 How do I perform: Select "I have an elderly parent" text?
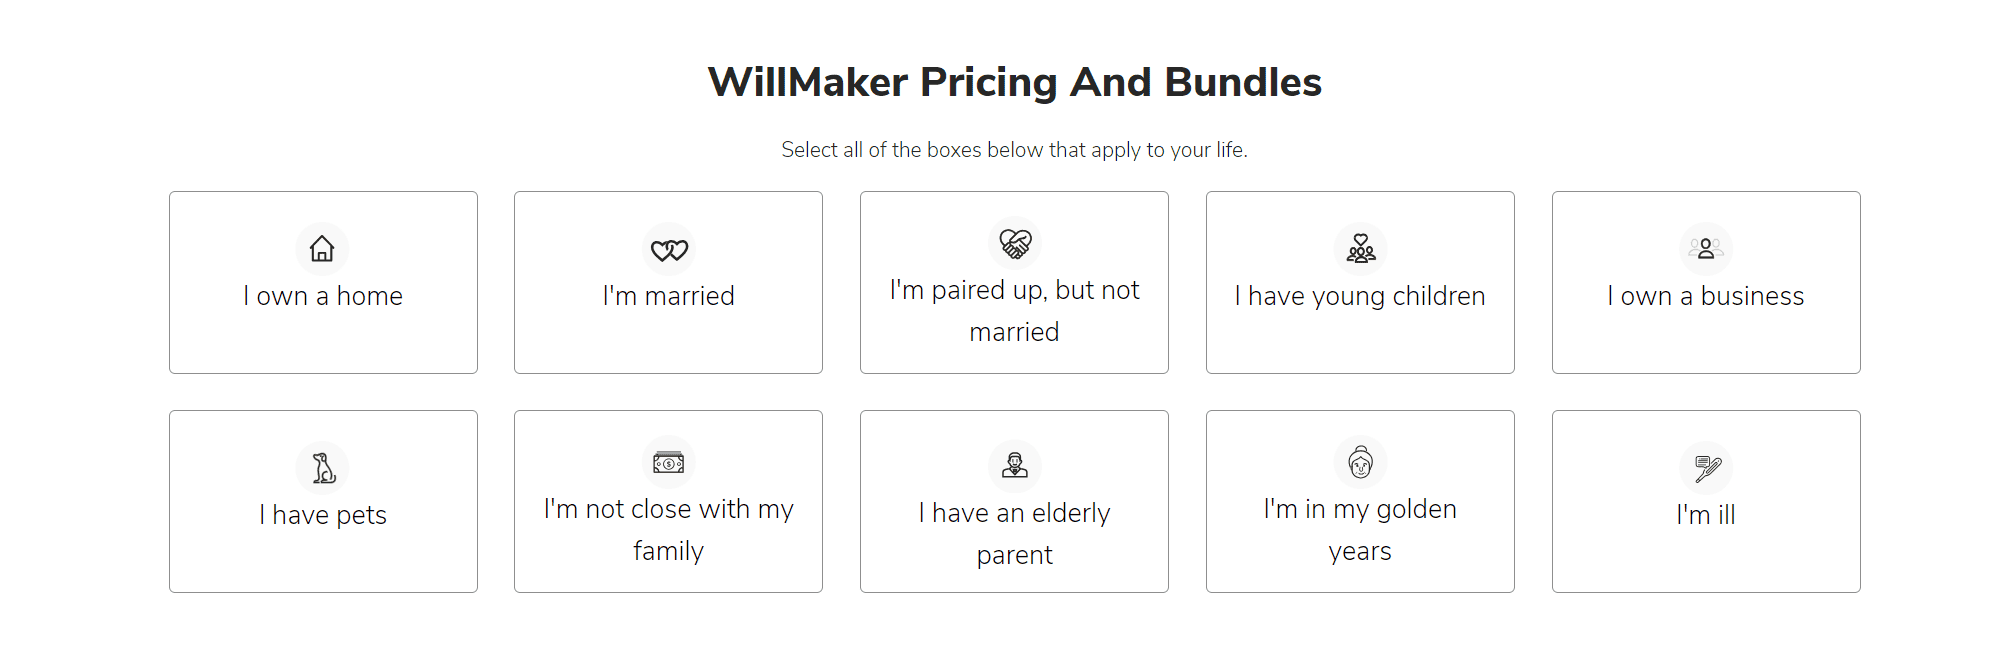[x=1015, y=534]
